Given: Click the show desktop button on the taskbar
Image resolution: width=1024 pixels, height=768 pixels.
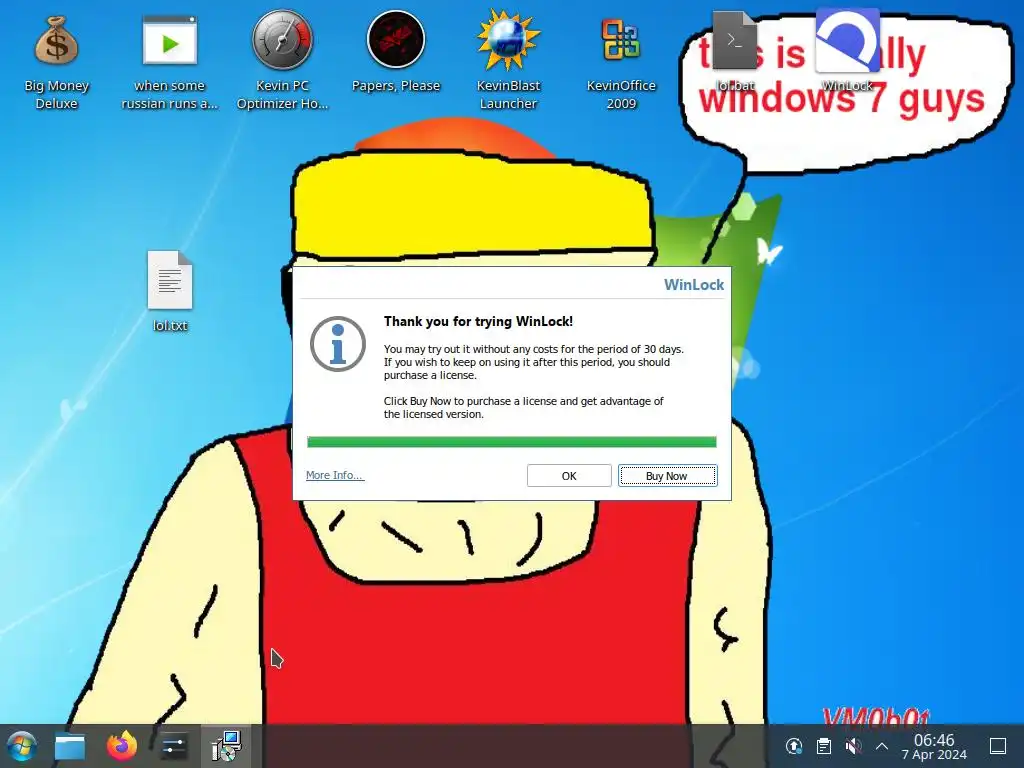Looking at the screenshot, I should pos(998,746).
